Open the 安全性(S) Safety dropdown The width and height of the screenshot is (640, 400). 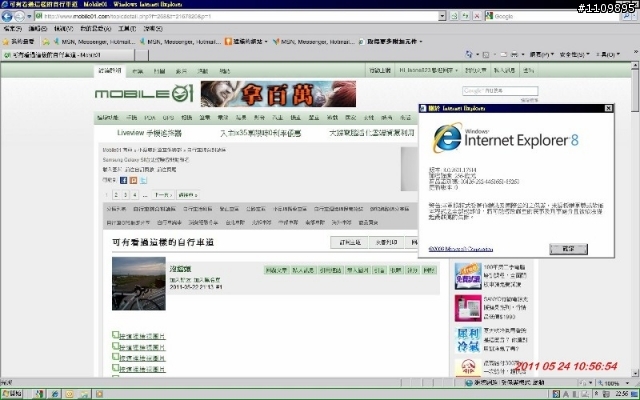click(x=574, y=54)
